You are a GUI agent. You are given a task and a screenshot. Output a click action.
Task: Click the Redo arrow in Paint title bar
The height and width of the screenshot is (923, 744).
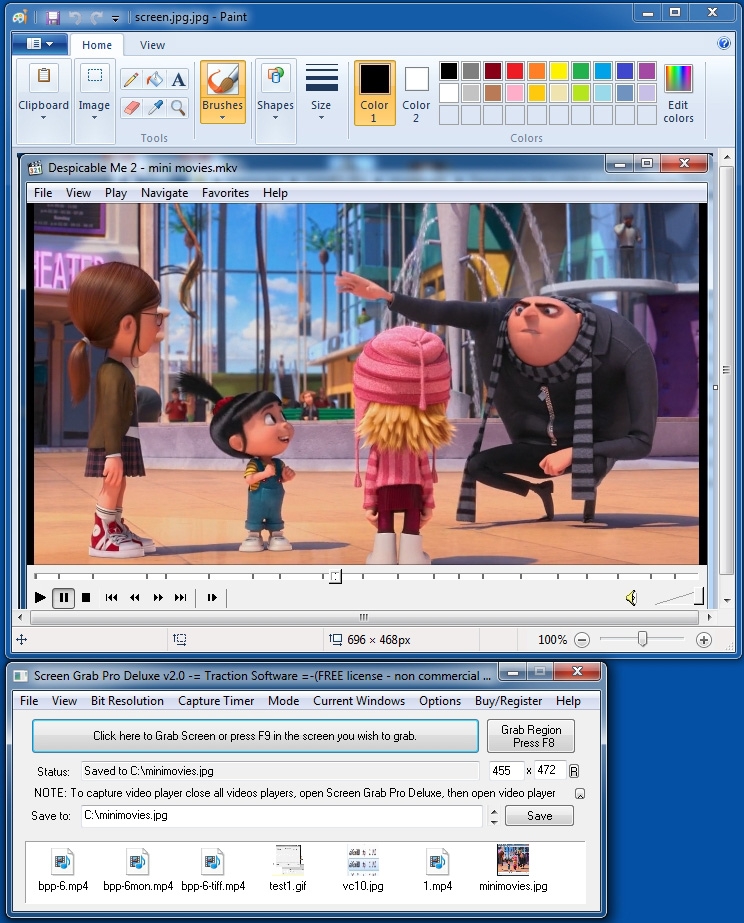[x=95, y=17]
